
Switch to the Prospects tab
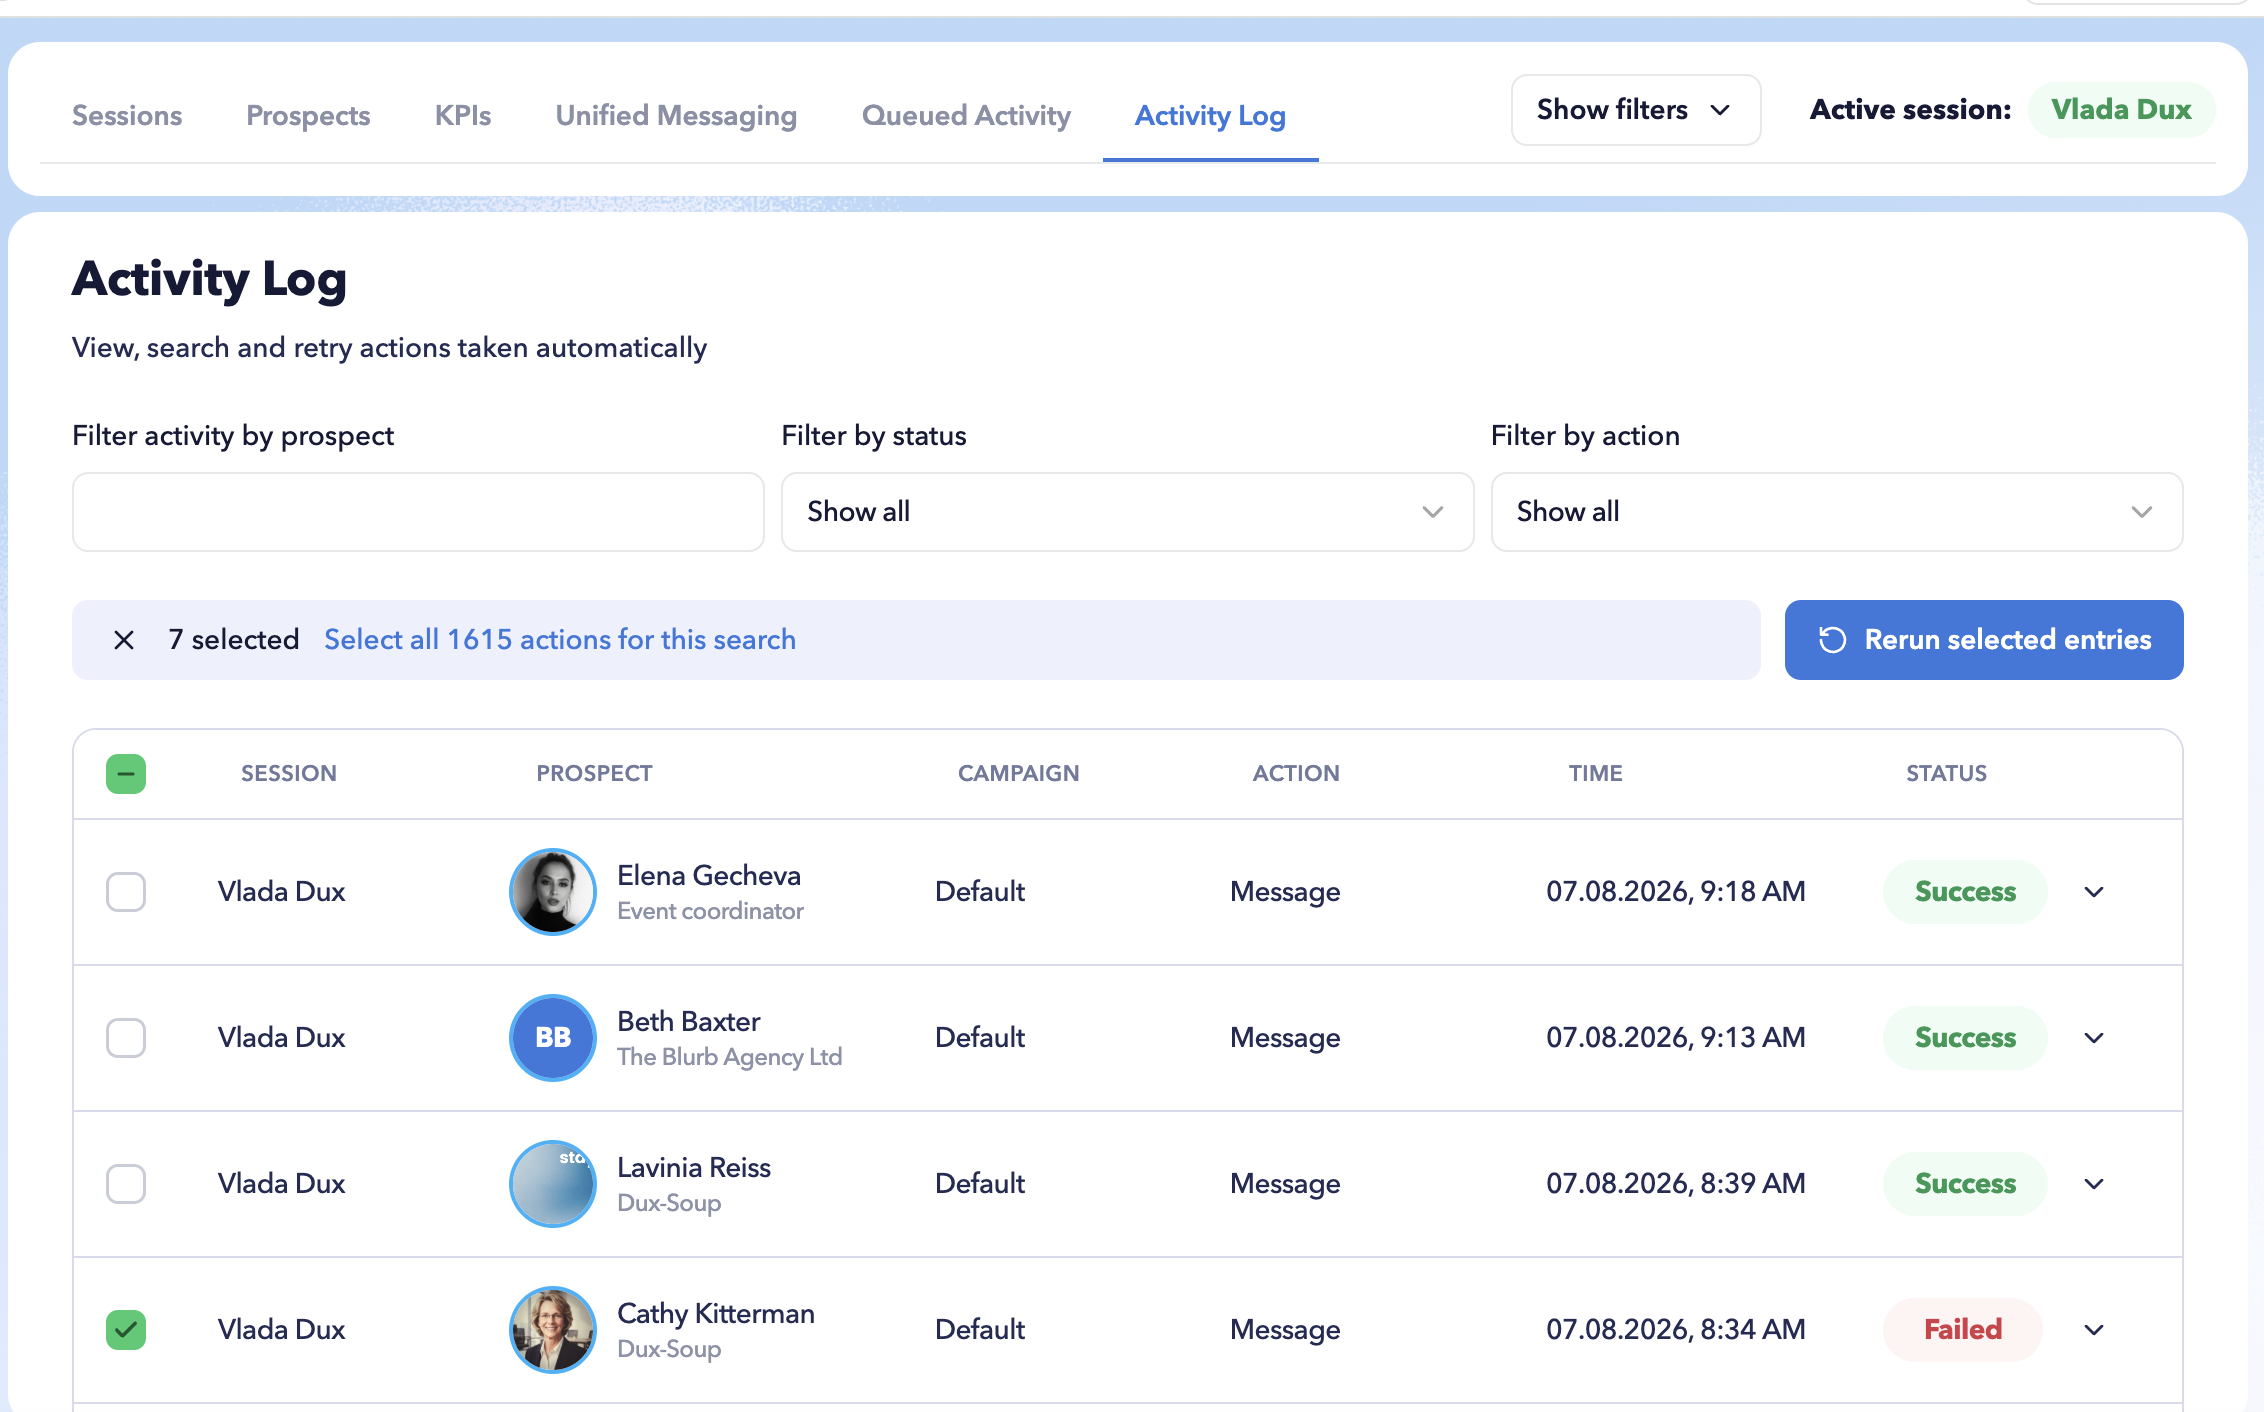pos(308,116)
